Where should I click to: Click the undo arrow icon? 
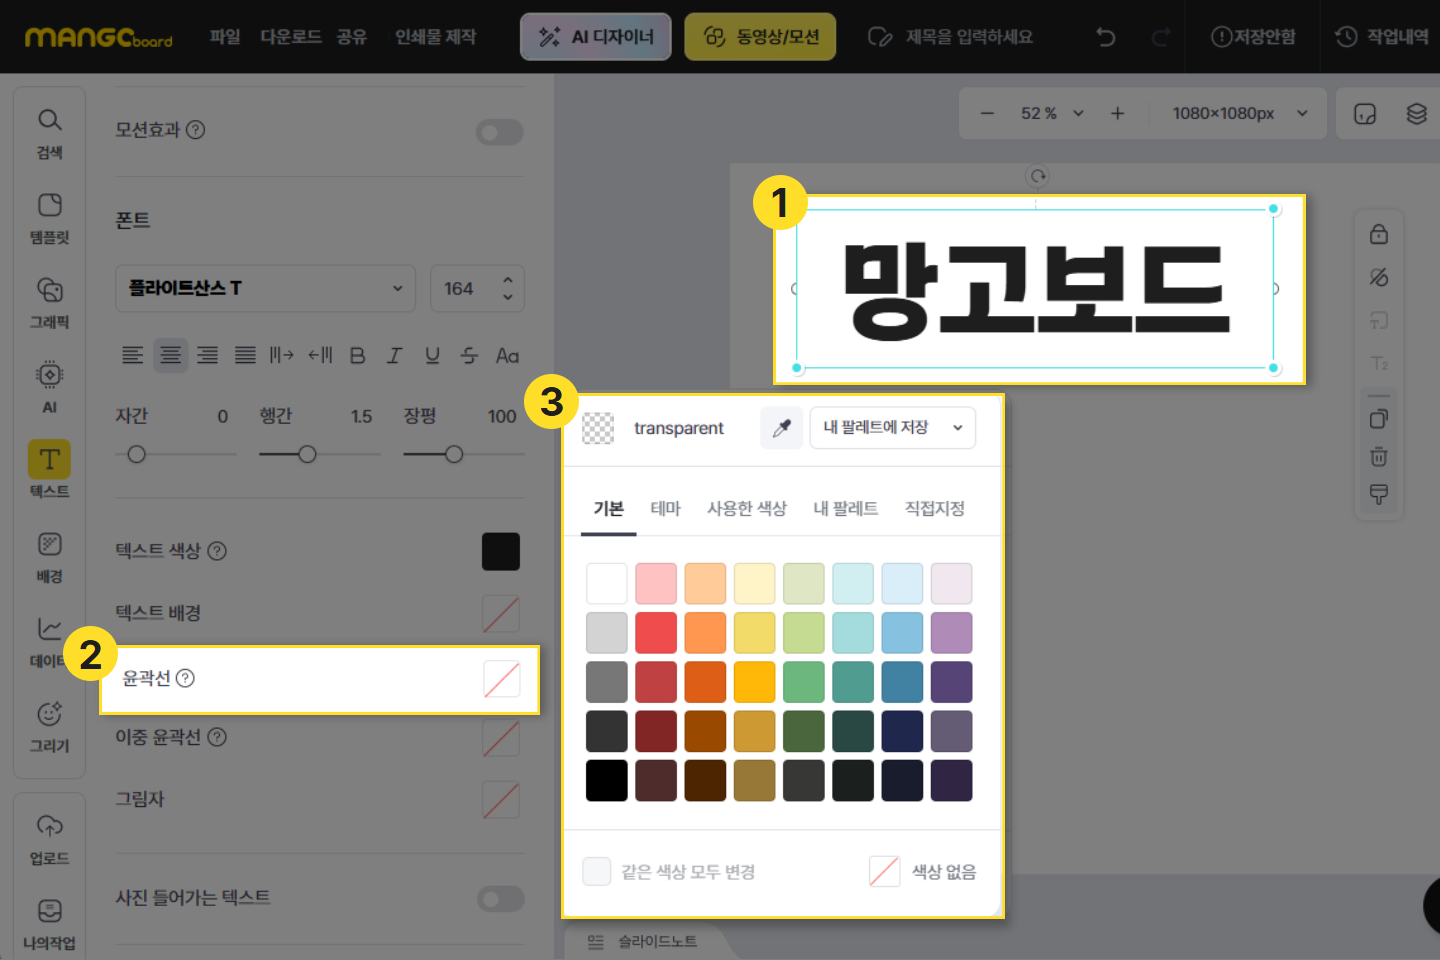pos(1106,37)
